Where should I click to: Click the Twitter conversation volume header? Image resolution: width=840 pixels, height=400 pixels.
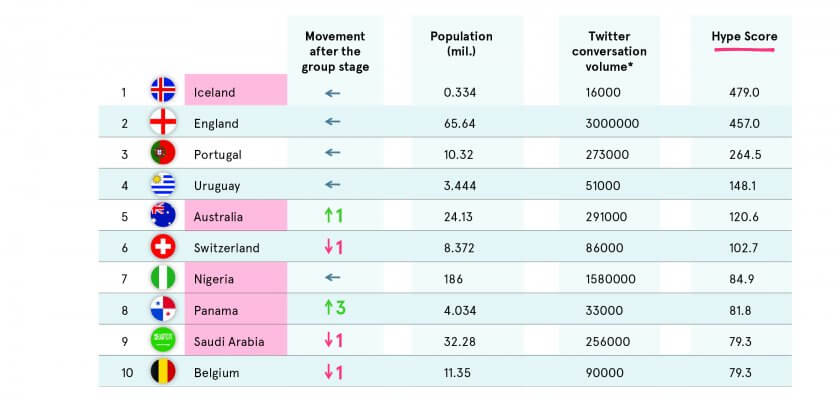coord(617,51)
